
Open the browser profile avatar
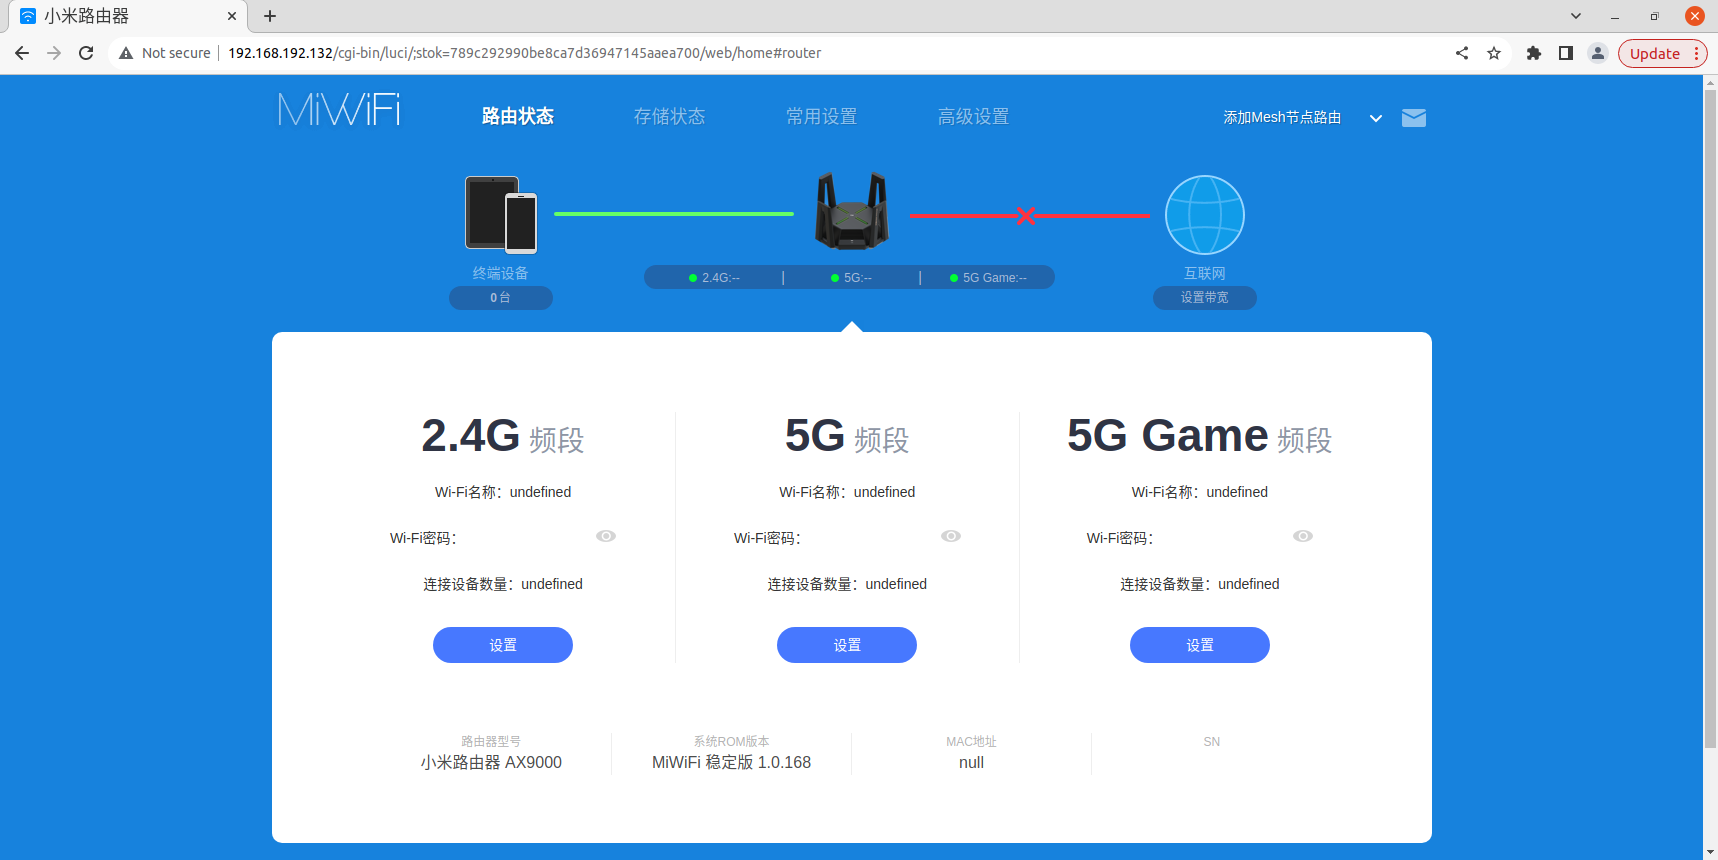(1598, 53)
